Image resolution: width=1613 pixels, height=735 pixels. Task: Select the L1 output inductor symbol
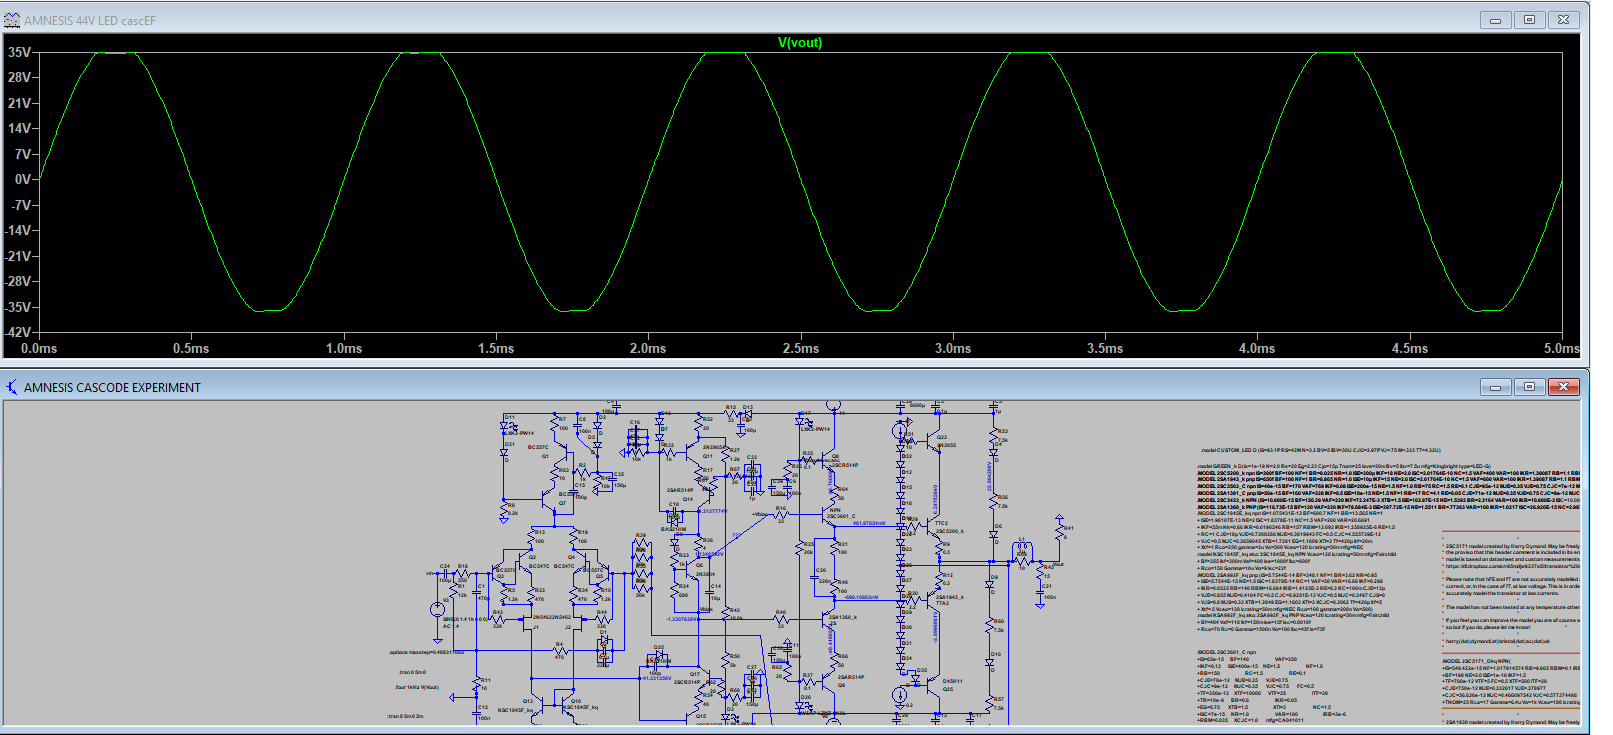pos(1022,547)
